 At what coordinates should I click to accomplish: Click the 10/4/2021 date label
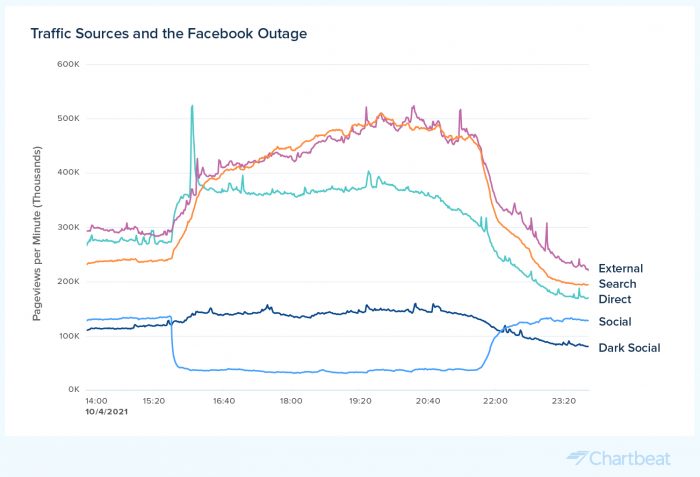click(x=106, y=411)
